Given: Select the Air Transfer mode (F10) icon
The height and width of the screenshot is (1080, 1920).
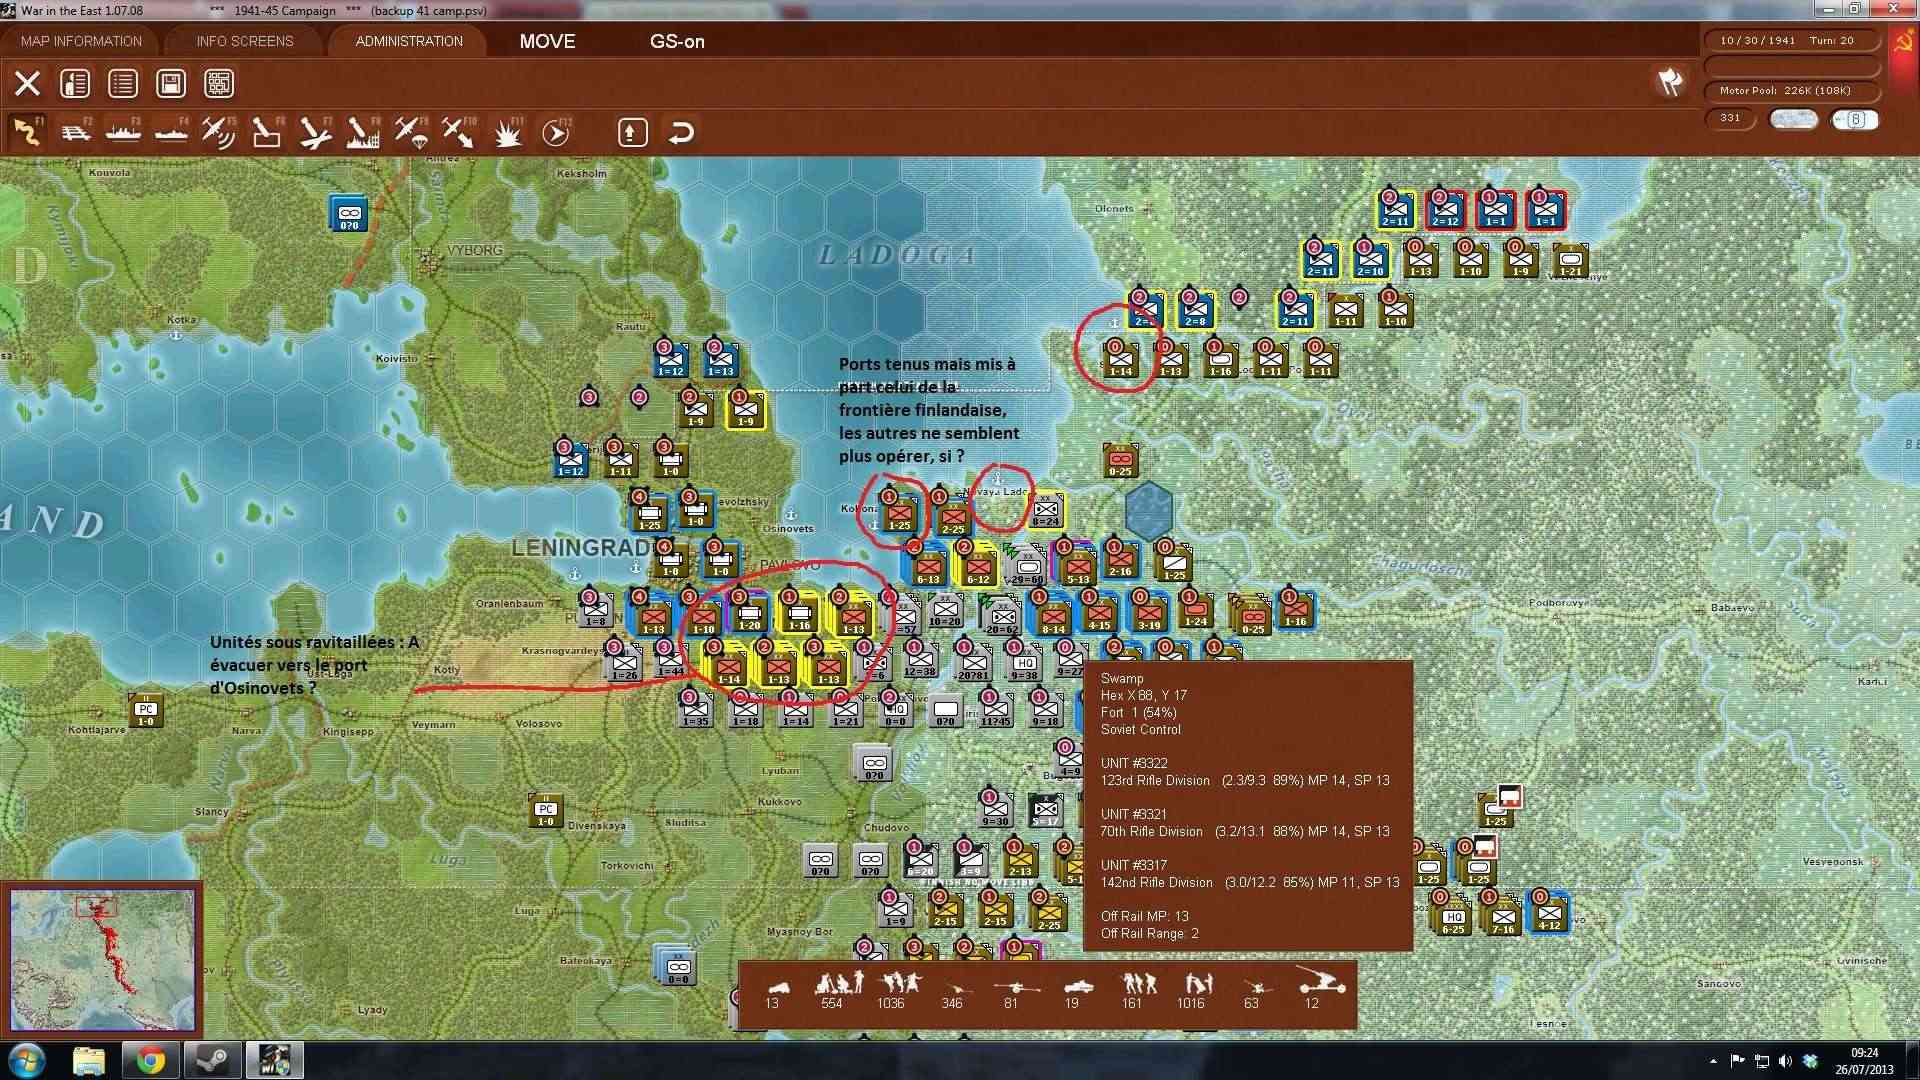Looking at the screenshot, I should pos(458,132).
